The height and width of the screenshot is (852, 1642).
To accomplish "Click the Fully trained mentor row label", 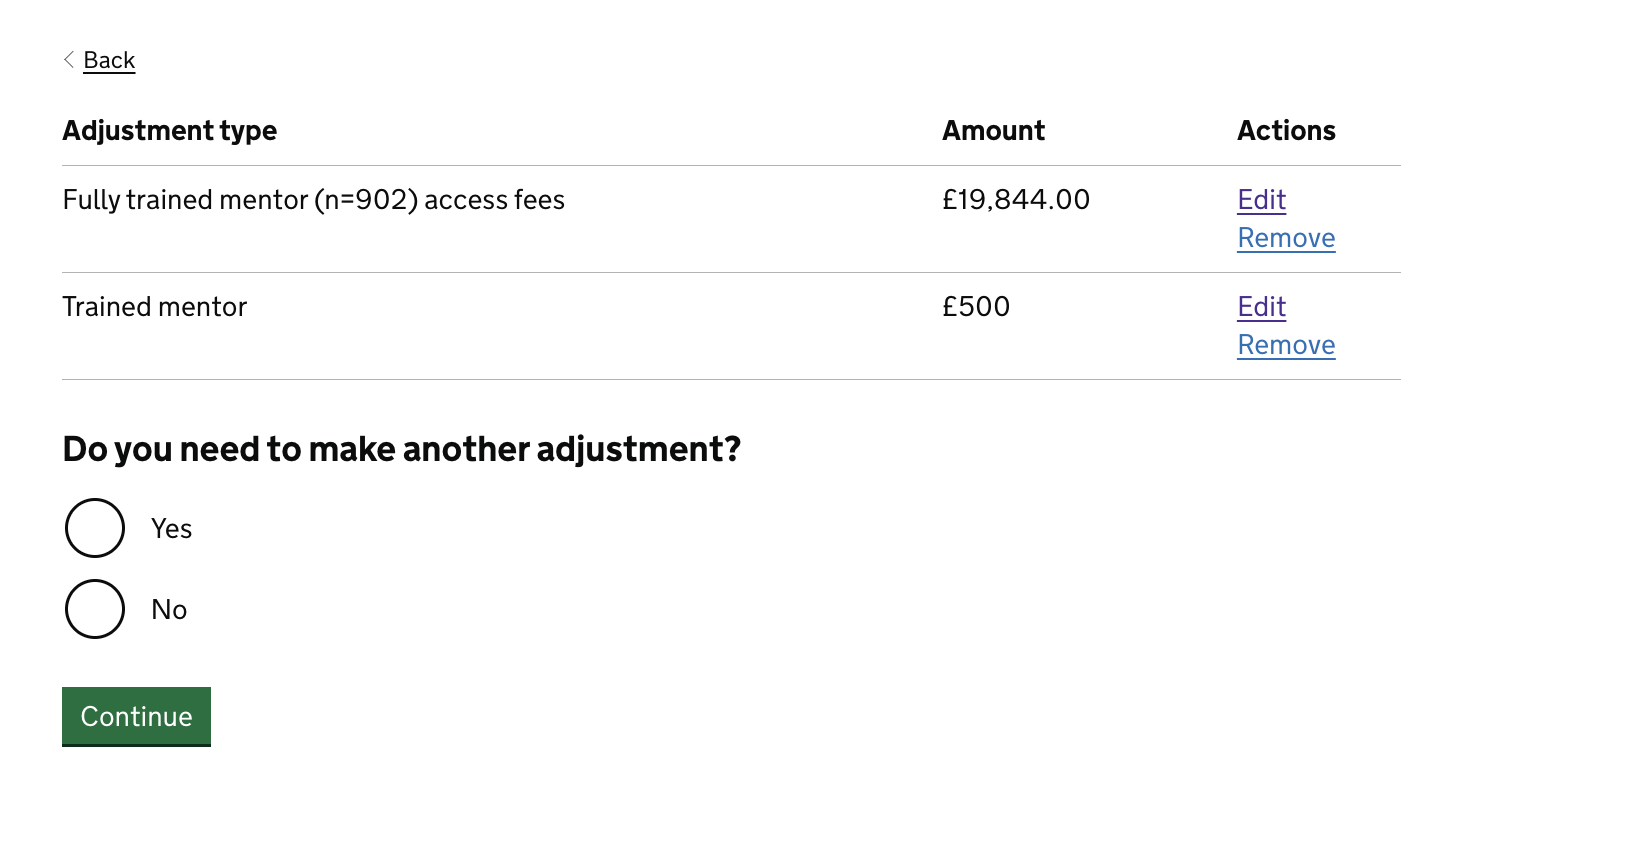I will [313, 199].
